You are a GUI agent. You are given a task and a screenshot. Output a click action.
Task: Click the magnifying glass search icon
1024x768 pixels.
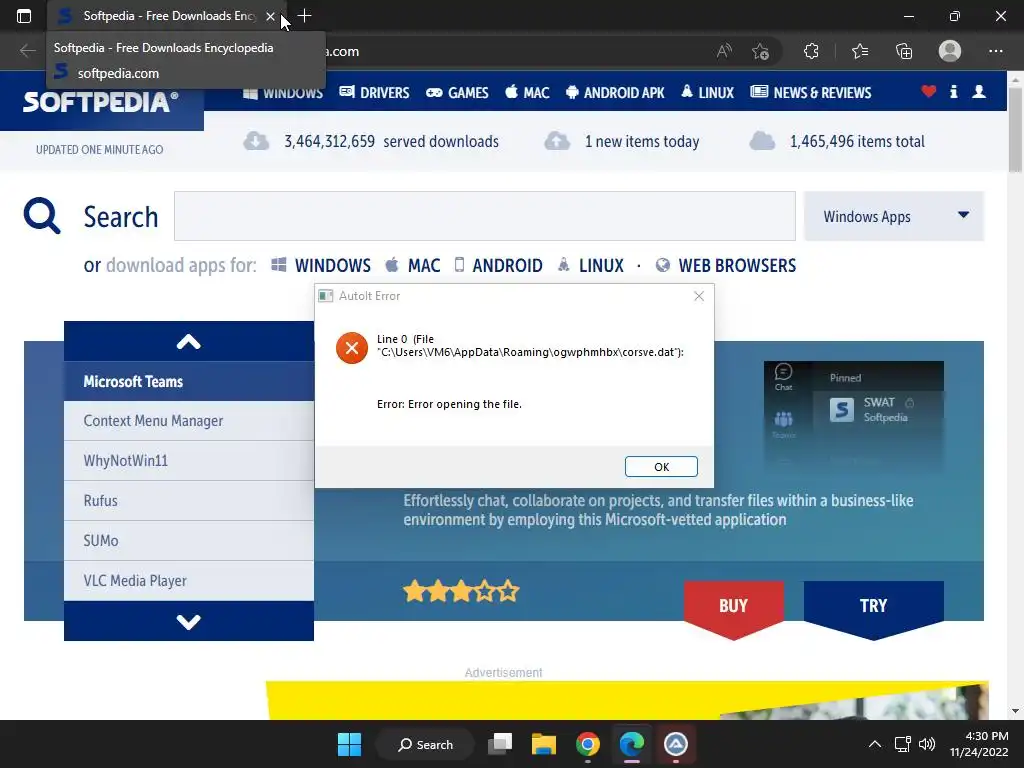[x=42, y=216]
